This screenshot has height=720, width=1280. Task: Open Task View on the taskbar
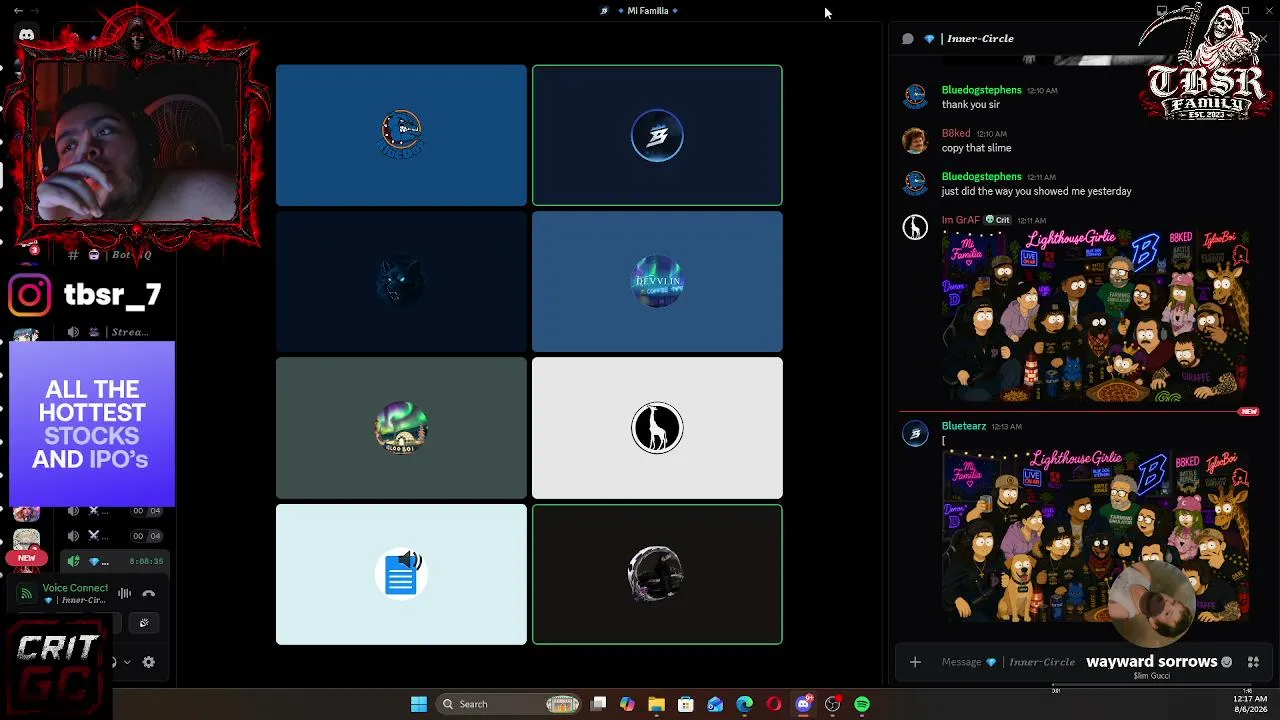(x=598, y=704)
